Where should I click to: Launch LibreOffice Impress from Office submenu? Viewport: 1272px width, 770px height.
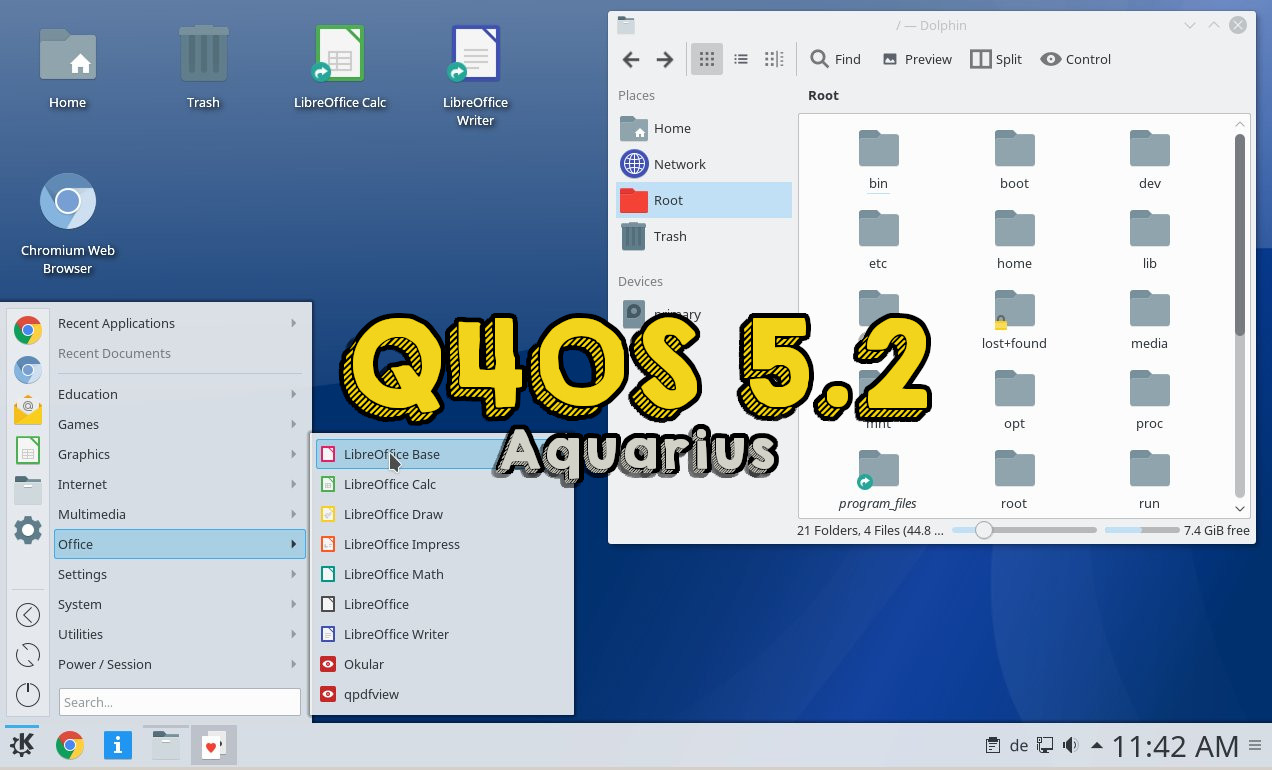pyautogui.click(x=443, y=544)
